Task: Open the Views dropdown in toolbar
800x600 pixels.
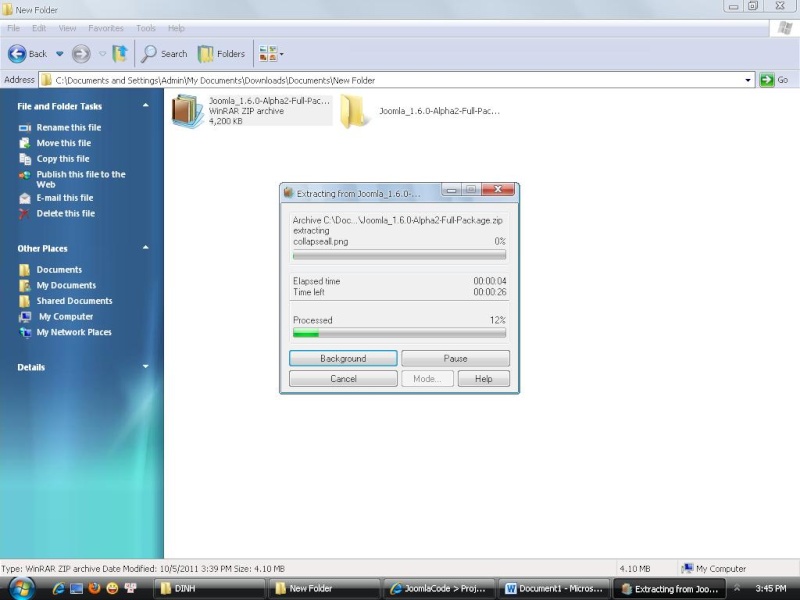Action: coord(271,54)
